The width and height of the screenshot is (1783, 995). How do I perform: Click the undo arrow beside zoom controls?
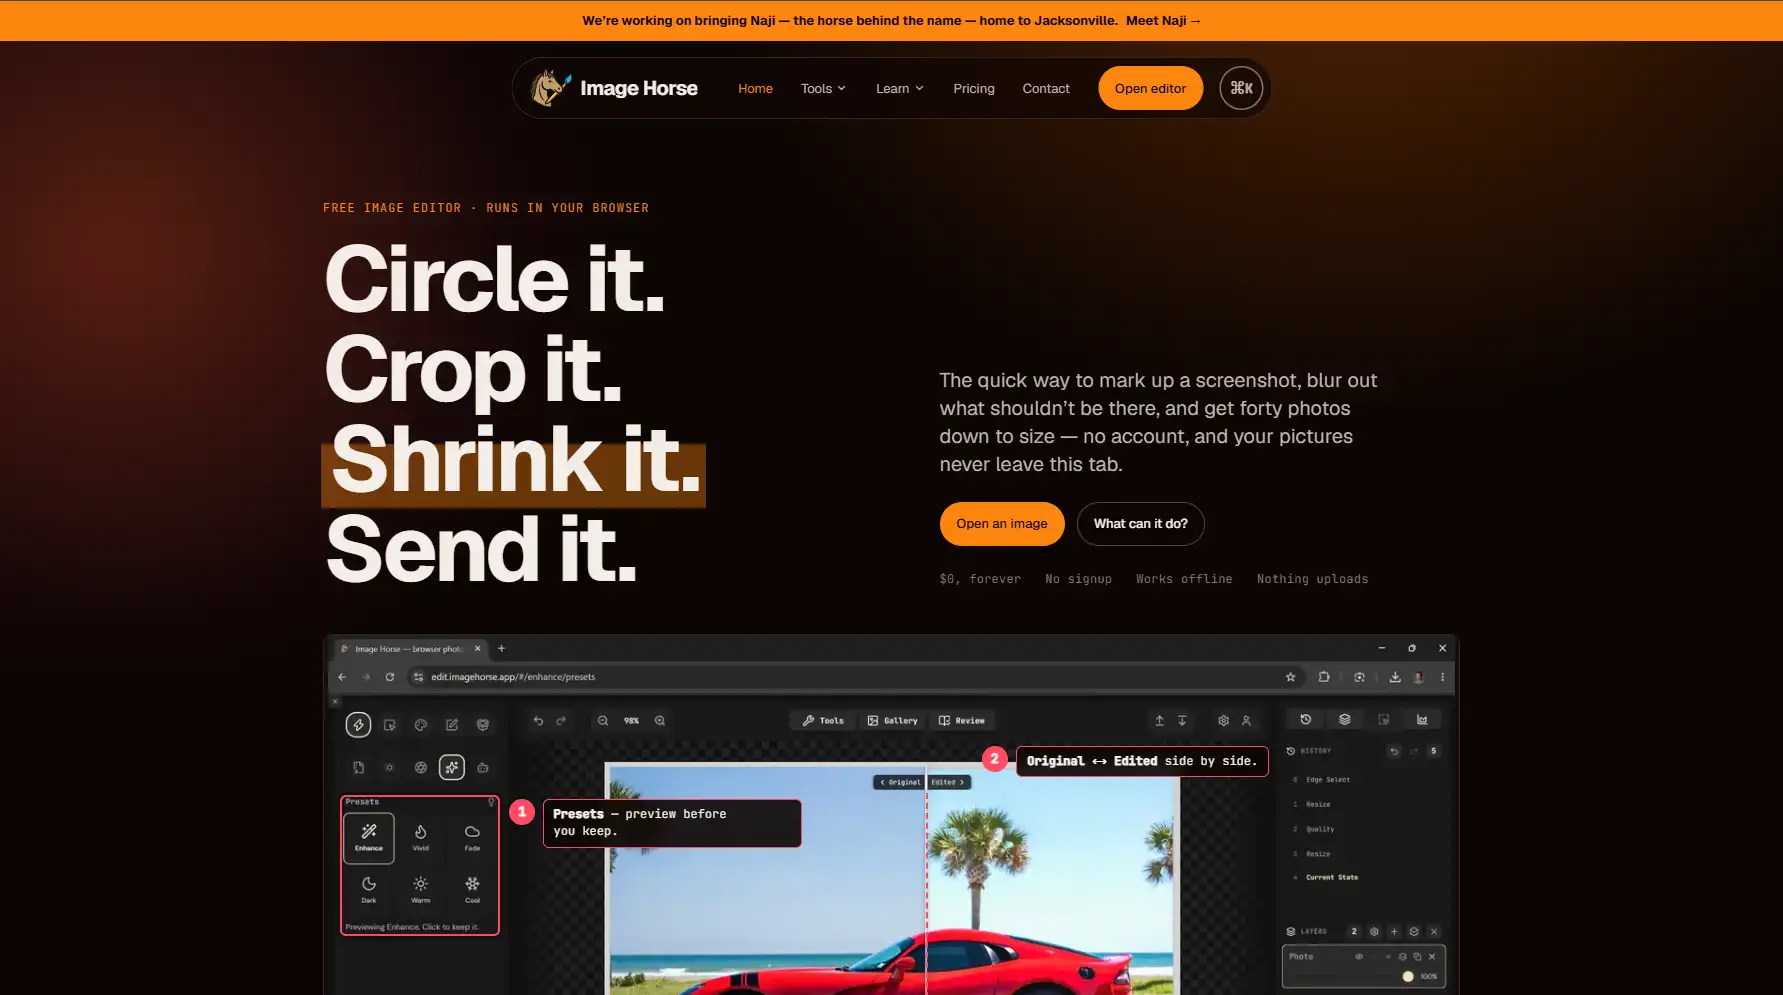(x=538, y=721)
